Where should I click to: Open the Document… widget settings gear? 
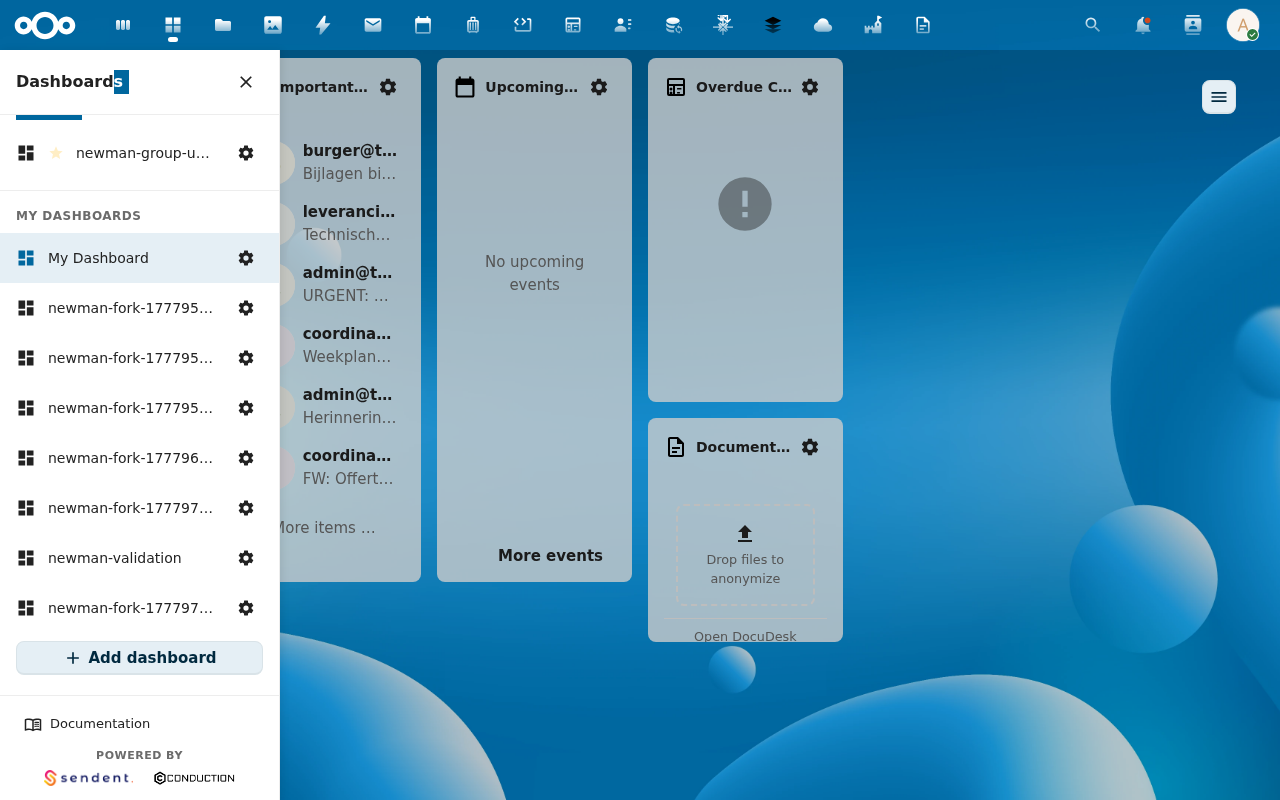pos(810,447)
